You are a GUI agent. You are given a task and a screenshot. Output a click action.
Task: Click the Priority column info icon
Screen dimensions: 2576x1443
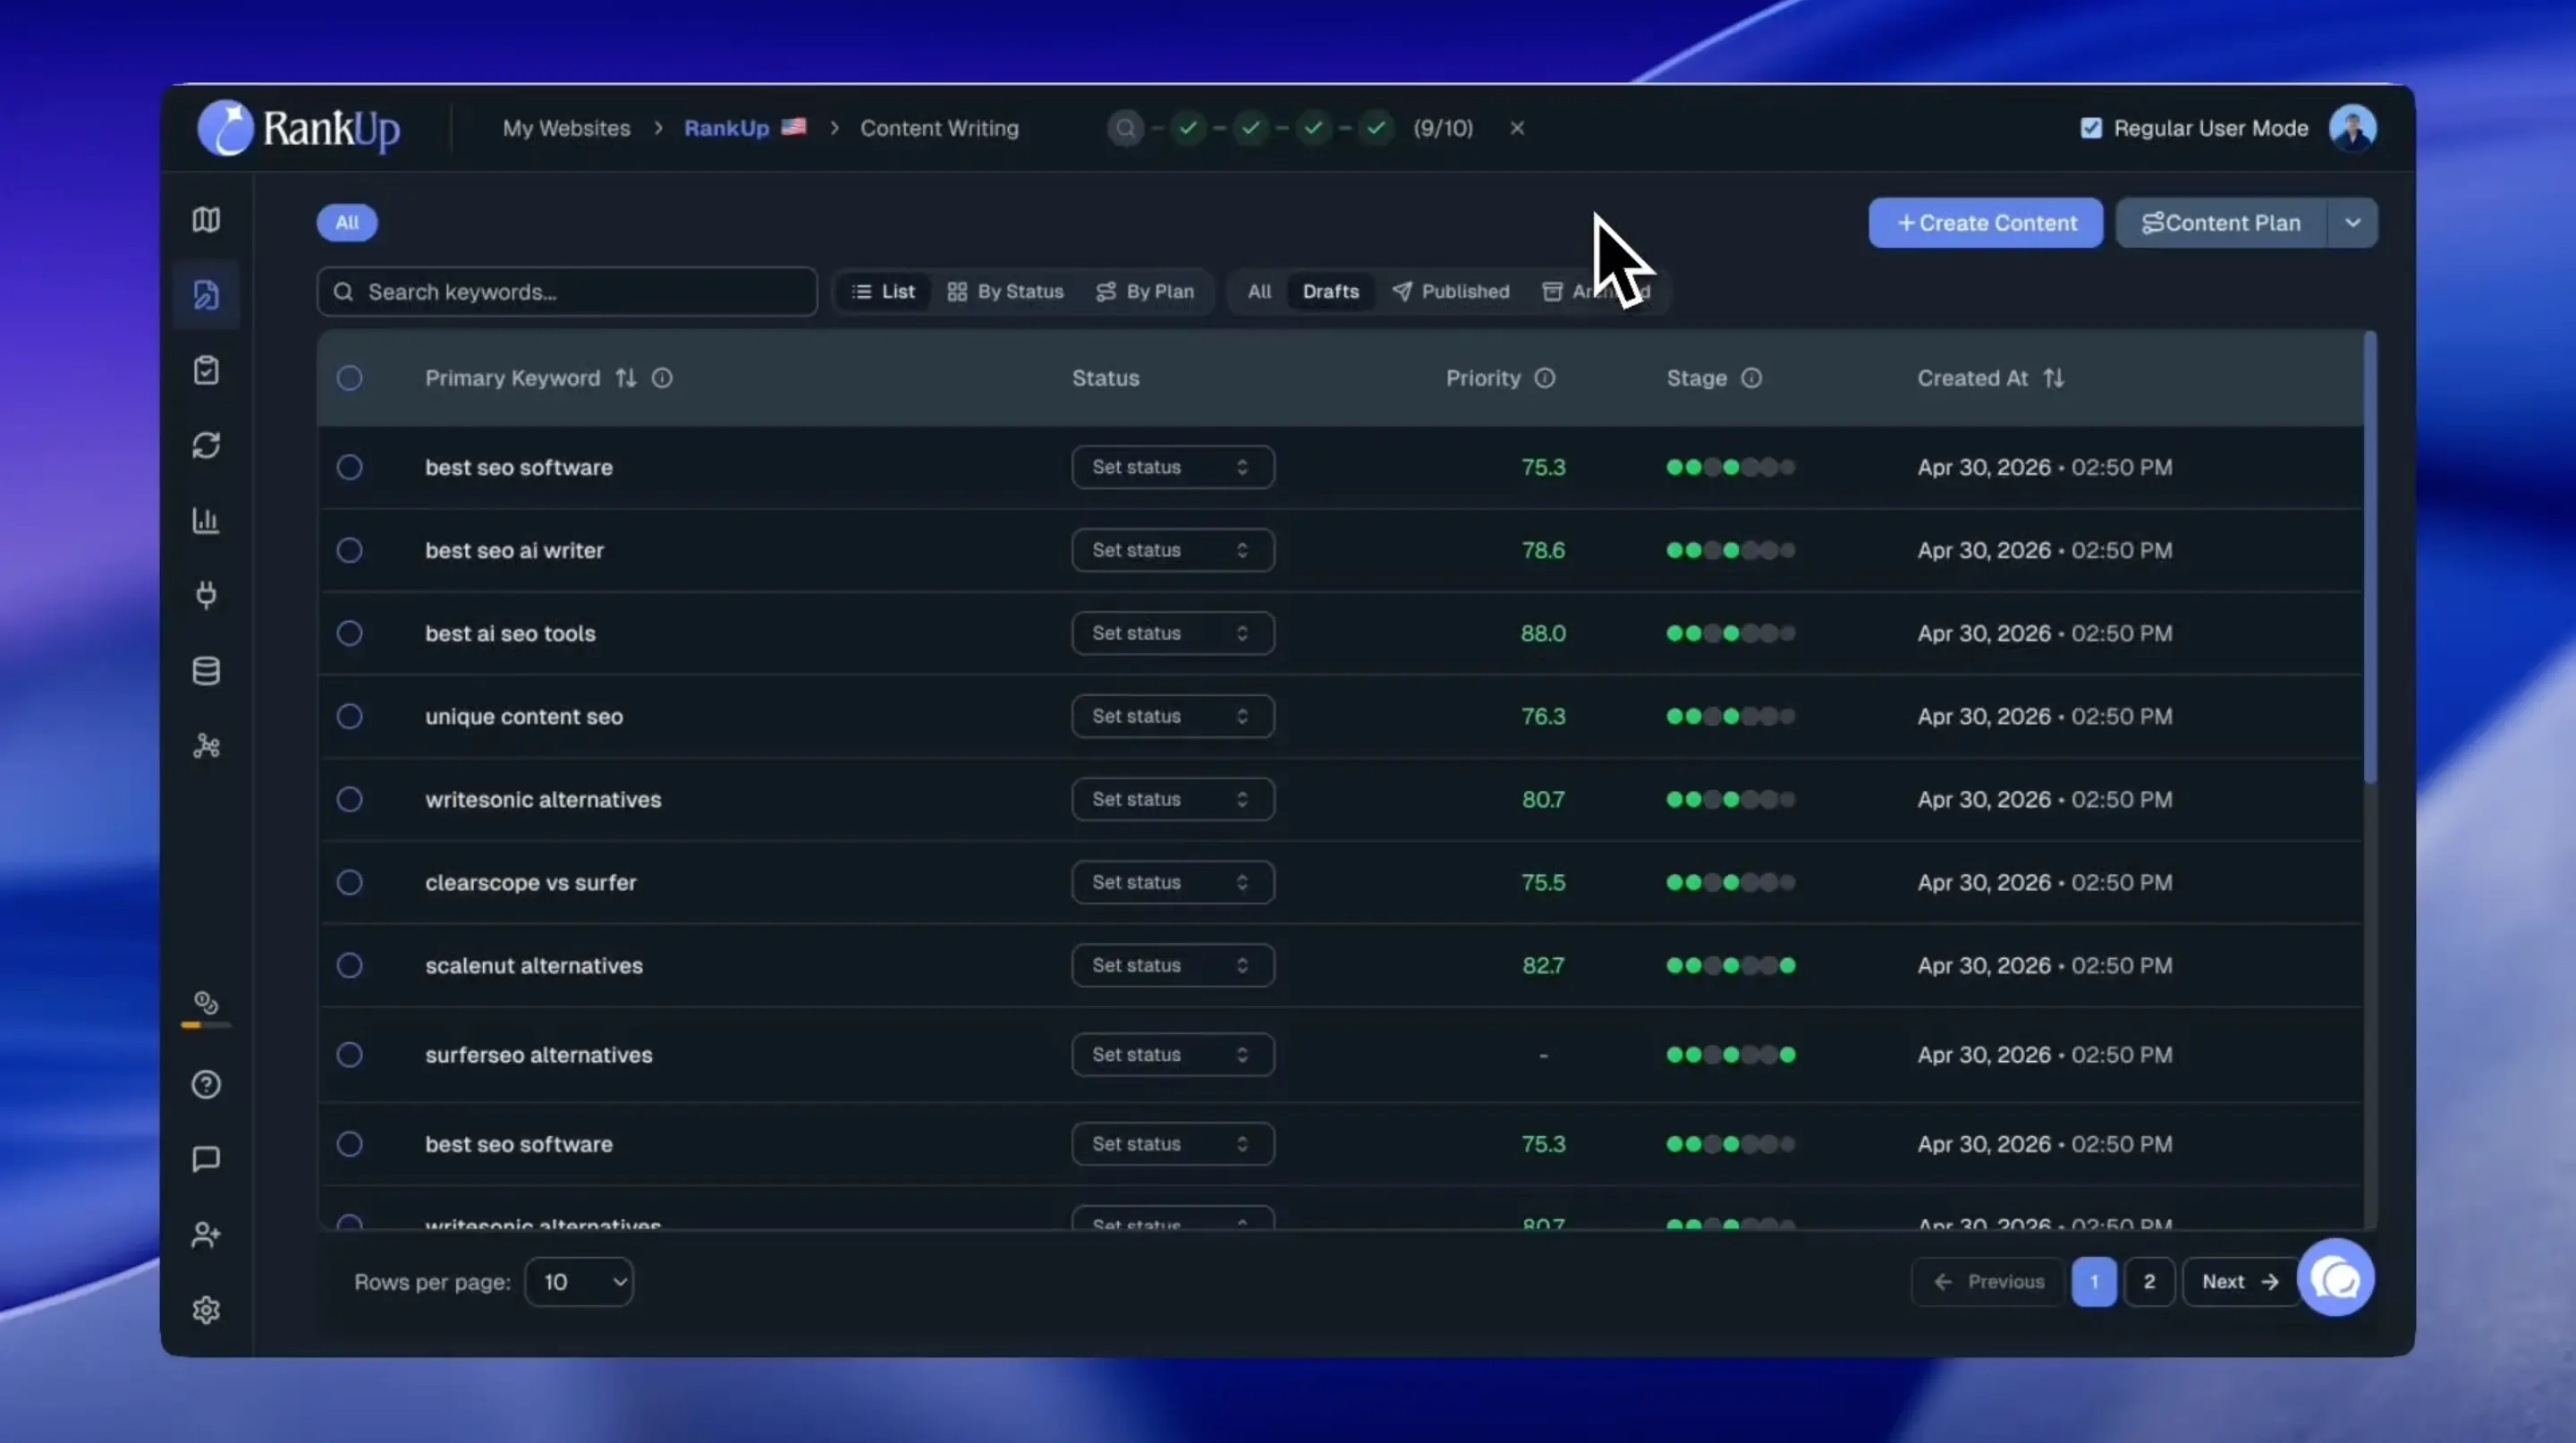1545,378
